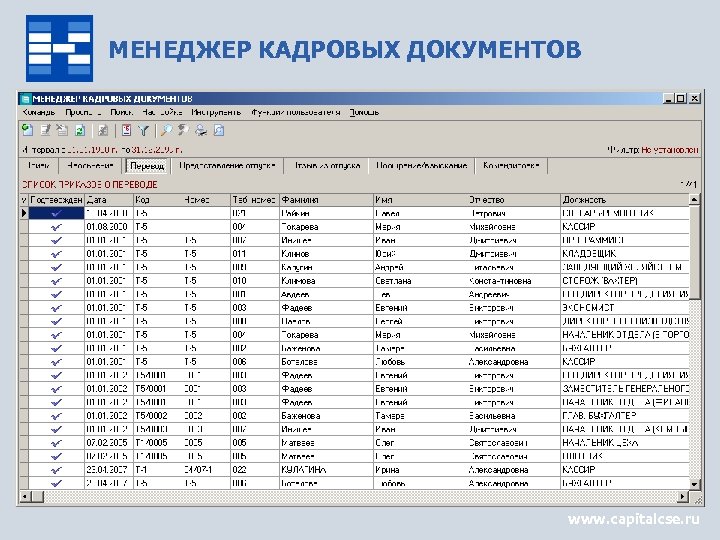
Task: Click the app icon in window title bar
Action: point(25,99)
